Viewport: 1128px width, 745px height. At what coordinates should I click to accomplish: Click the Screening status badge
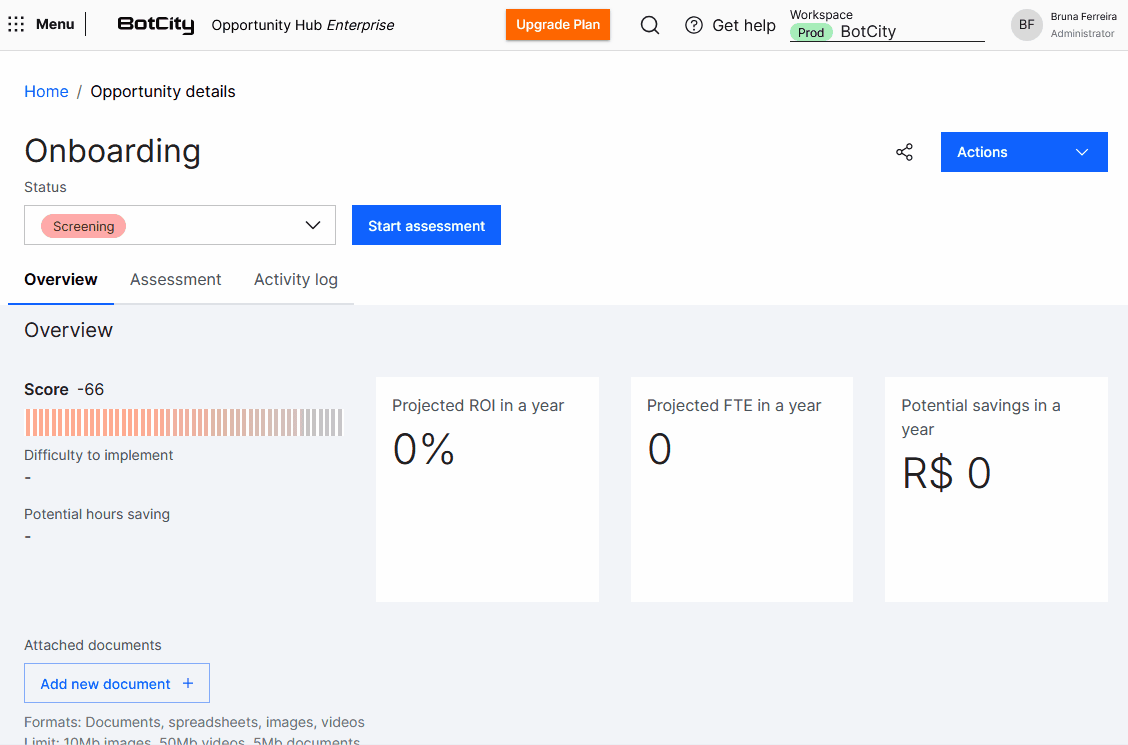click(x=84, y=226)
